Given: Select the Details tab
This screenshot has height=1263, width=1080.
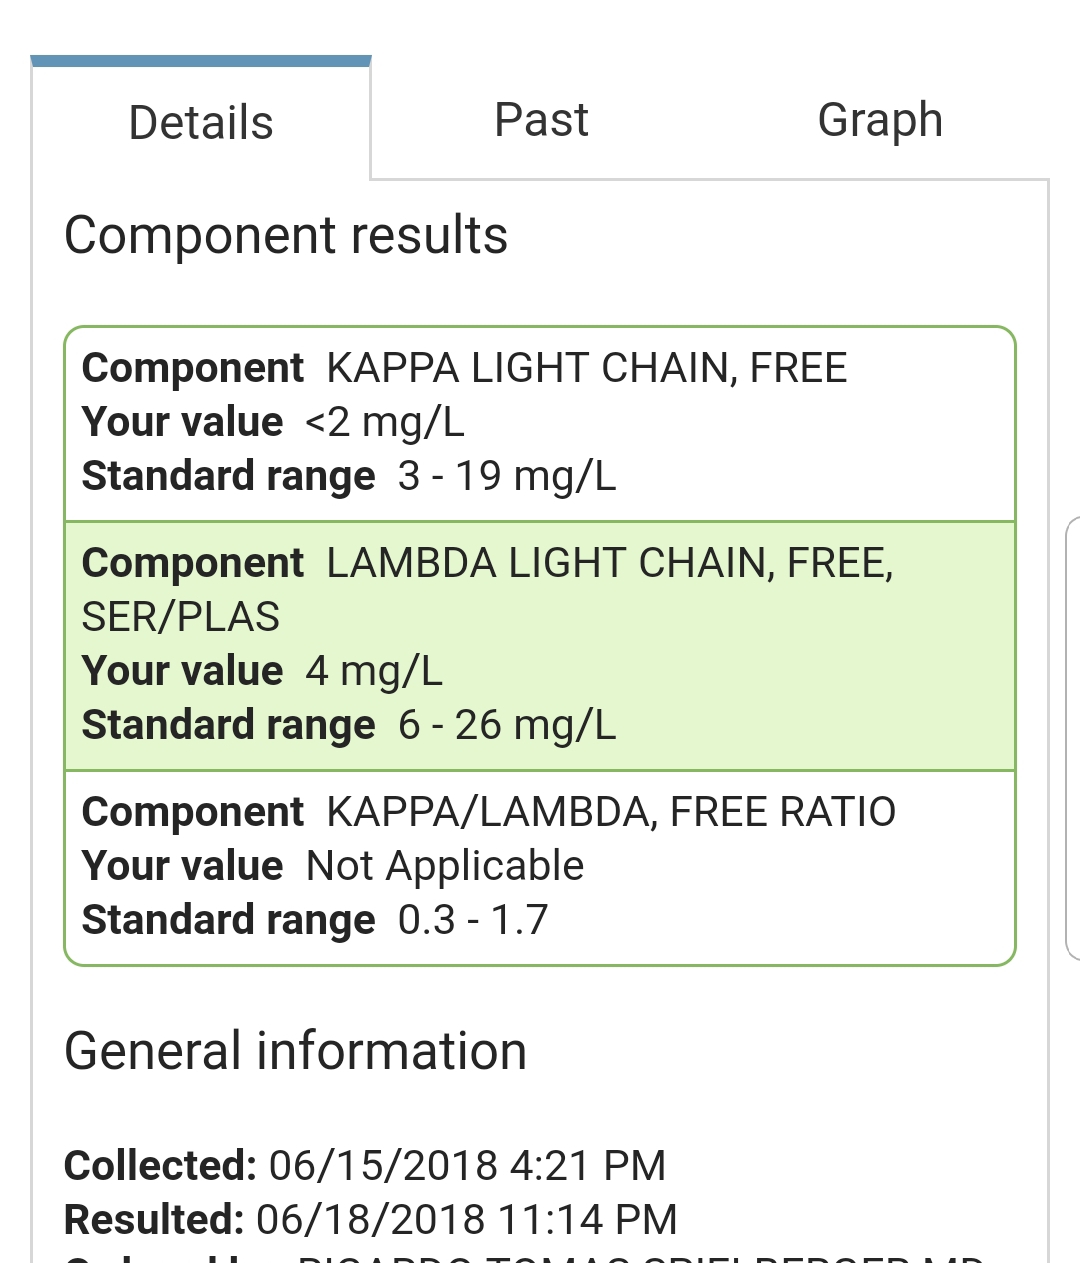Looking at the screenshot, I should click(x=201, y=124).
